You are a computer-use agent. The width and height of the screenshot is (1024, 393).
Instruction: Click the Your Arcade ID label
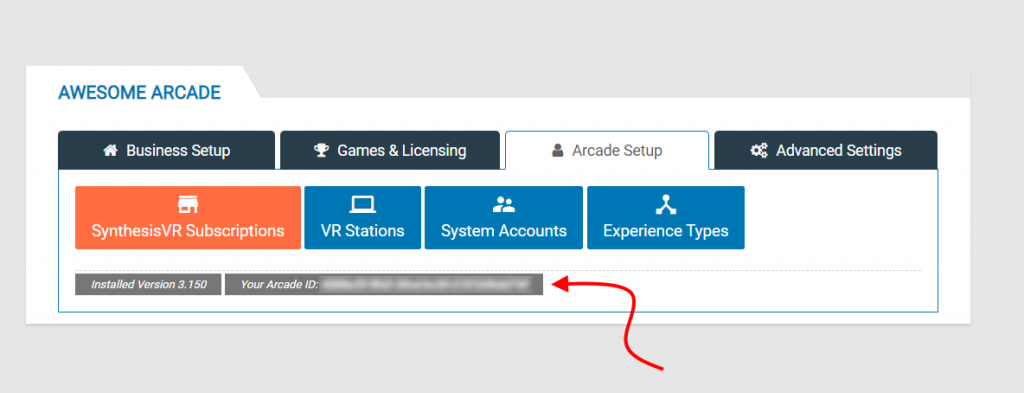click(279, 285)
